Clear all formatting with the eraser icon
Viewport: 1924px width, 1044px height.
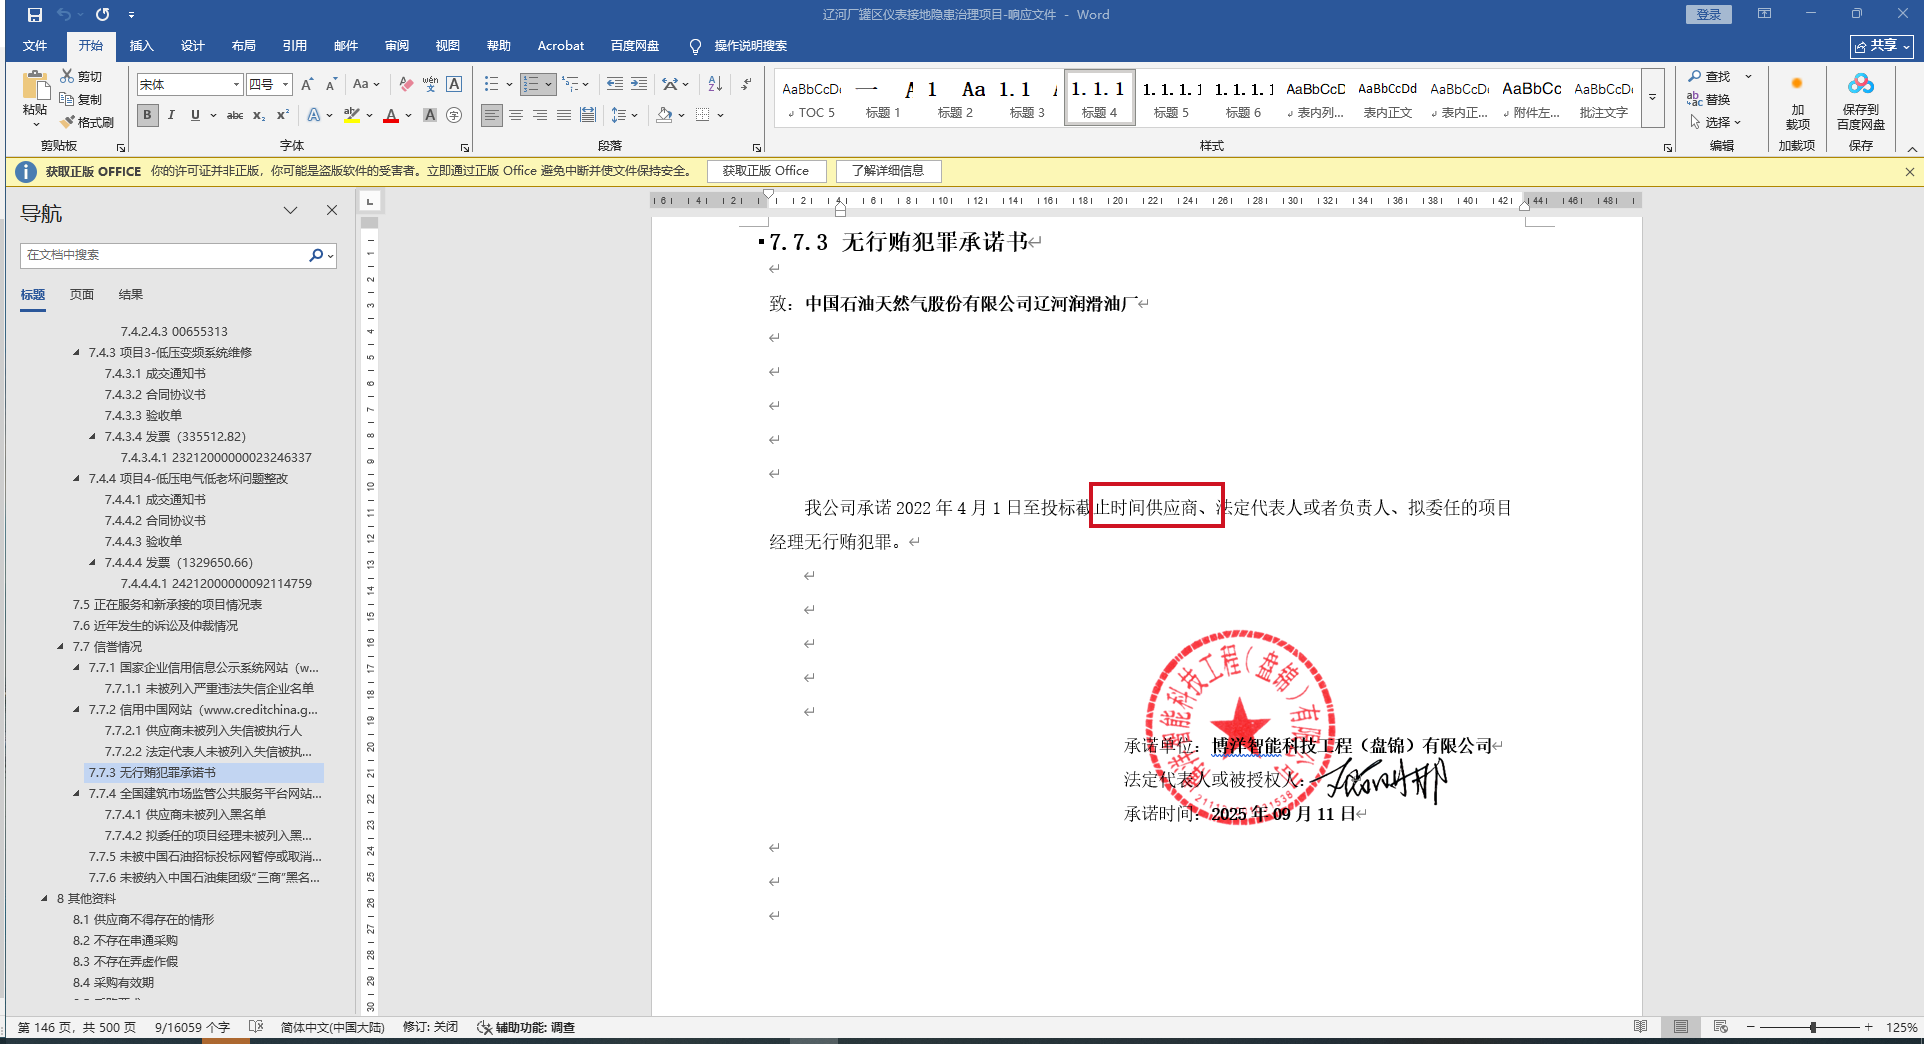(x=405, y=85)
